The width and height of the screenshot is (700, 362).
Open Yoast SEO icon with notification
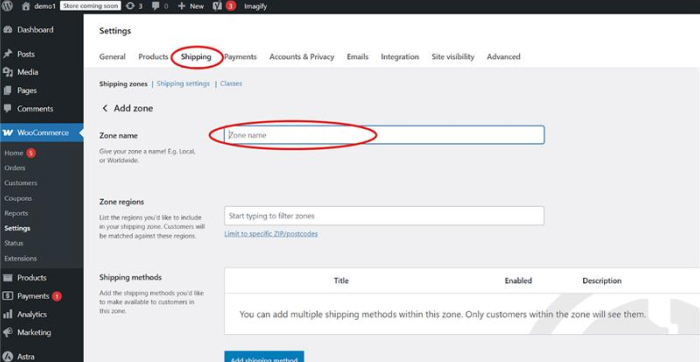coord(217,6)
